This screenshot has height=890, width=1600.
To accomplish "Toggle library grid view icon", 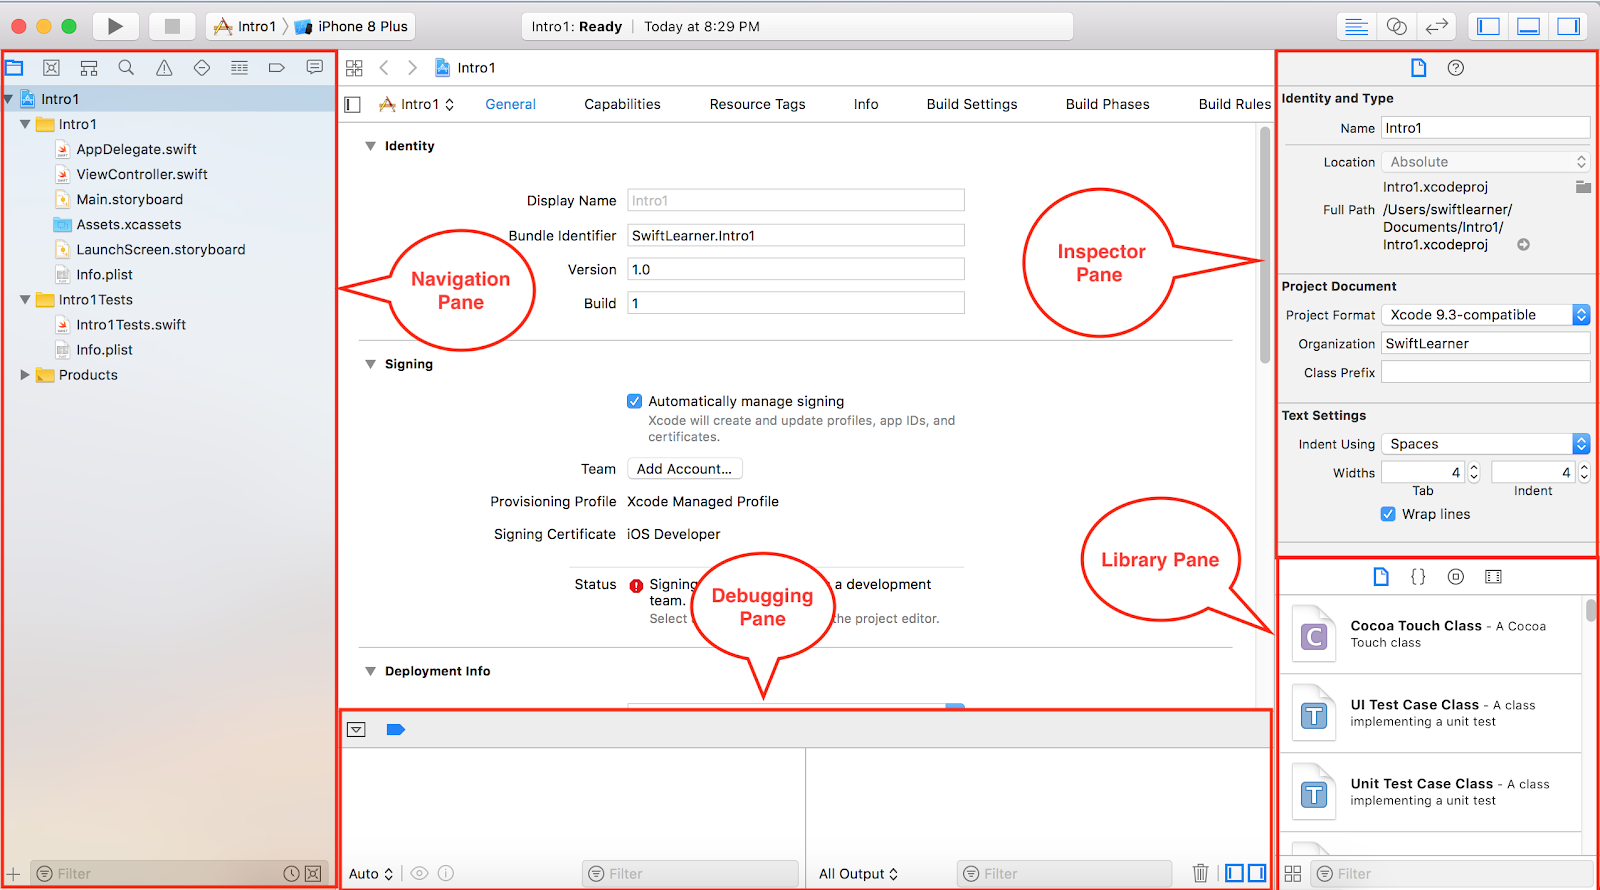I will point(1293,874).
